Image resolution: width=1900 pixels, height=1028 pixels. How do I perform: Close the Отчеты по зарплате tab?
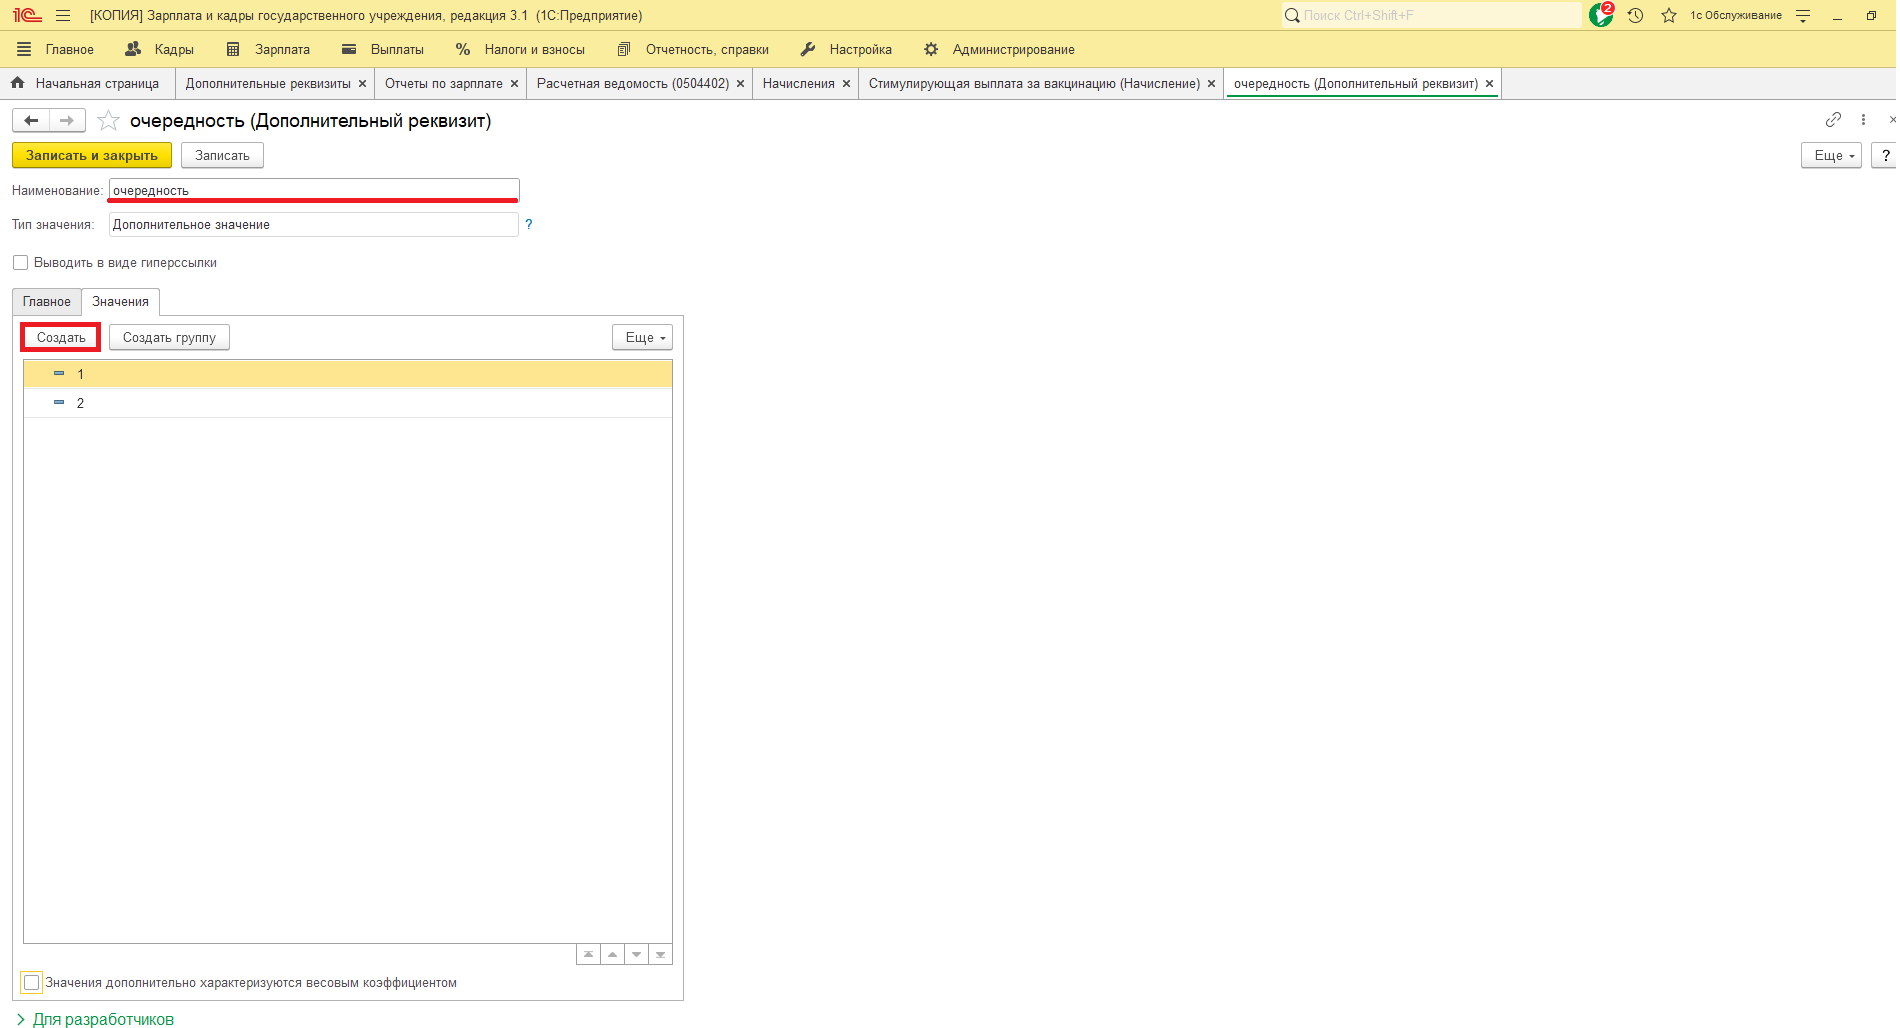[x=514, y=84]
